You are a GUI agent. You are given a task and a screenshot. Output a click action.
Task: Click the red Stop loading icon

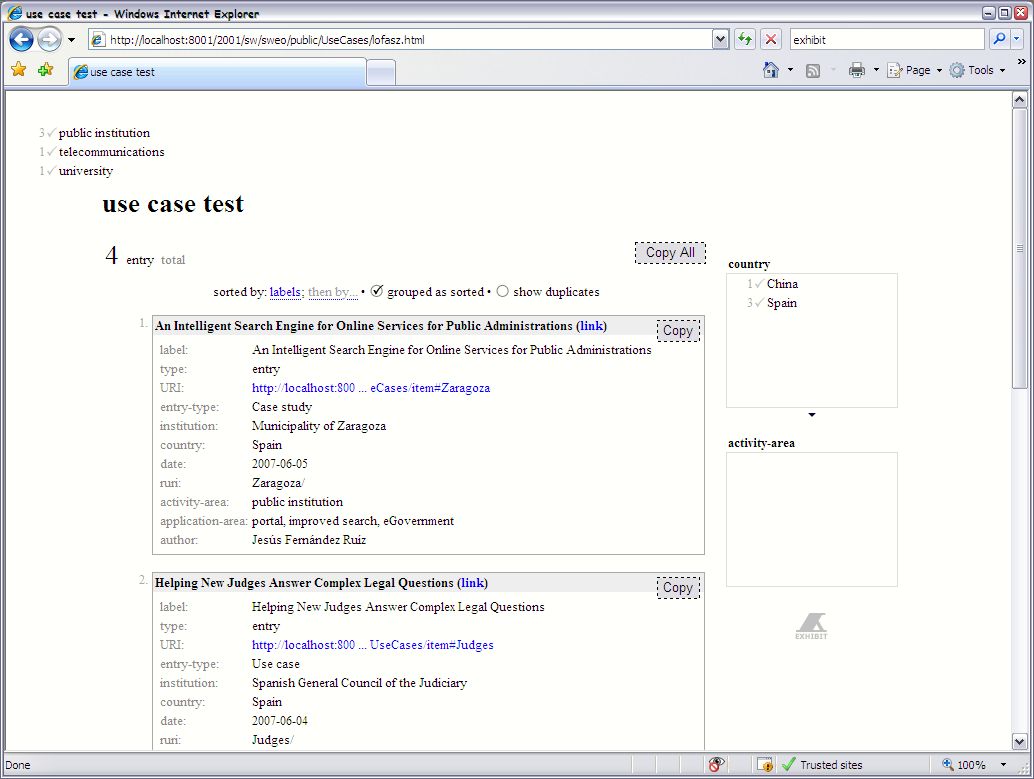pos(770,40)
